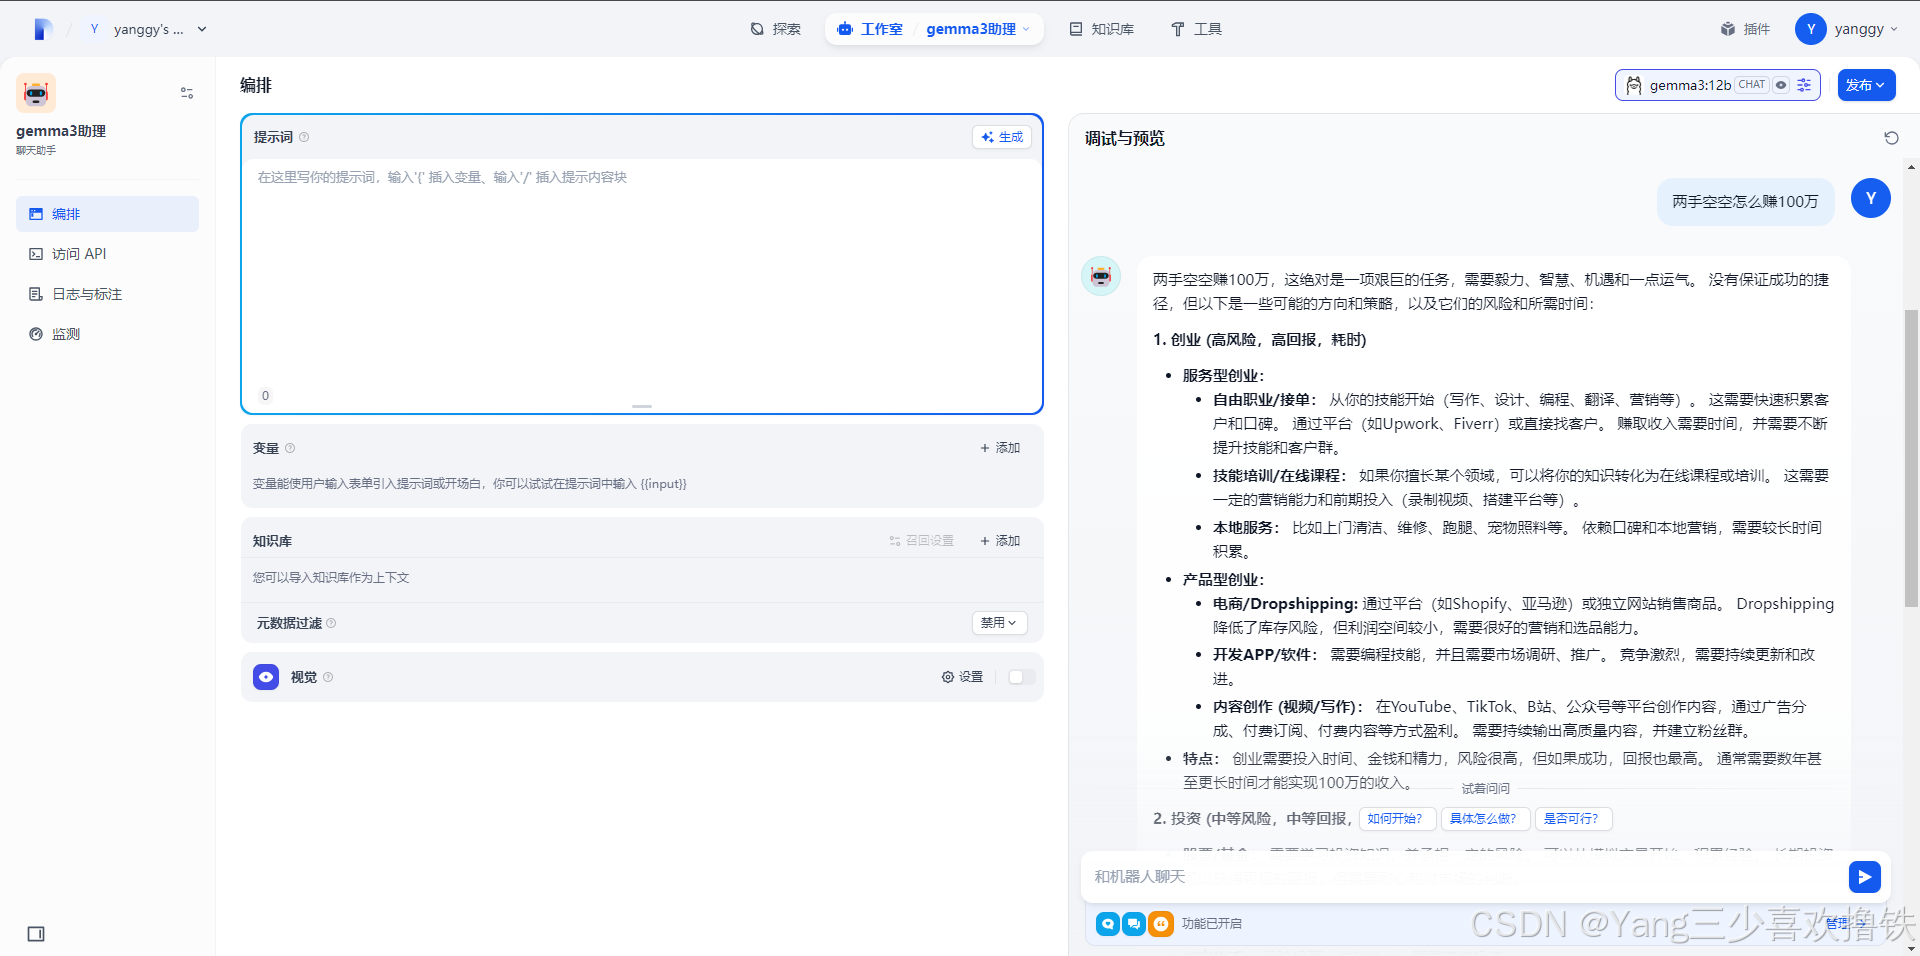1920x956 pixels.
Task: Select 访问 API in the sidebar
Action: click(x=107, y=254)
